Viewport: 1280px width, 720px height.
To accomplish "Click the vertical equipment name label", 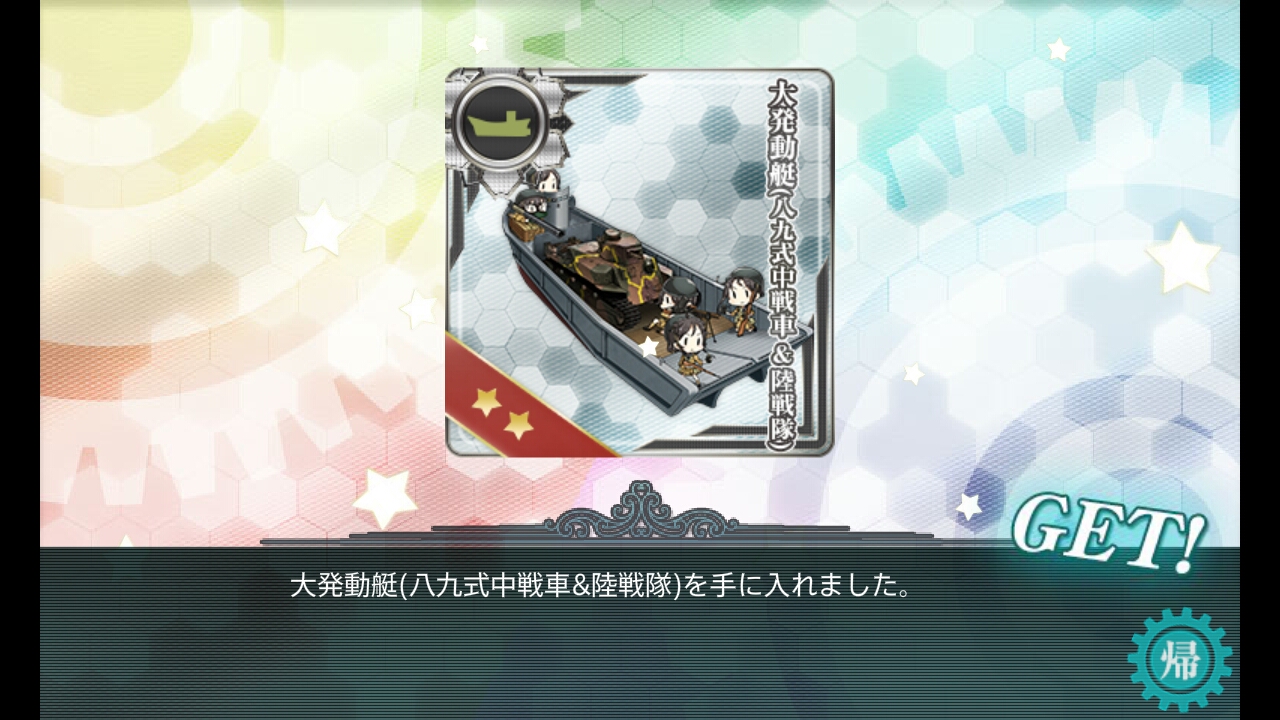I will tap(789, 263).
